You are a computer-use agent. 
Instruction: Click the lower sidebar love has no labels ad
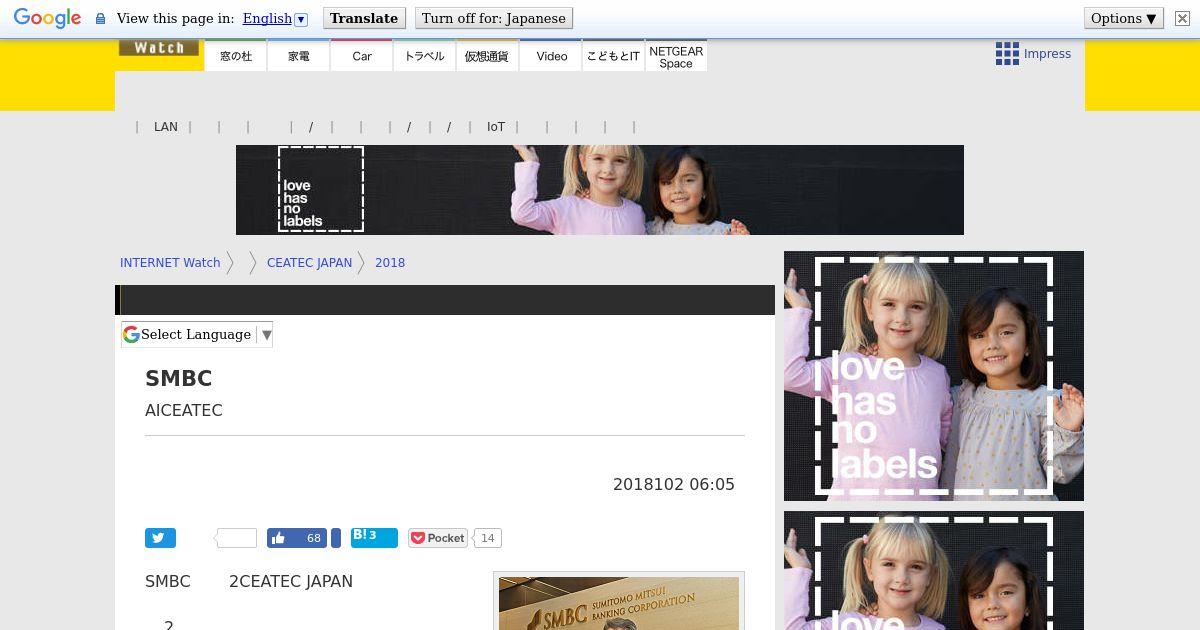coord(934,570)
